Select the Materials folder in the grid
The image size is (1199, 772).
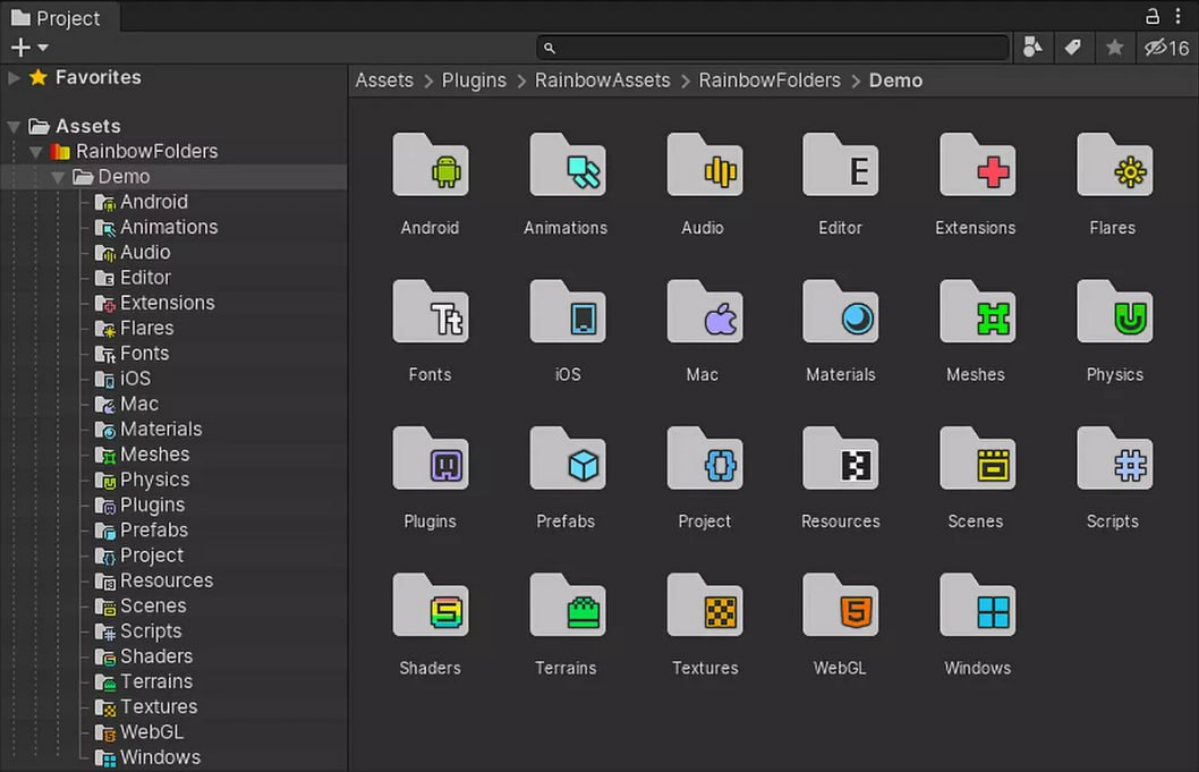click(840, 312)
